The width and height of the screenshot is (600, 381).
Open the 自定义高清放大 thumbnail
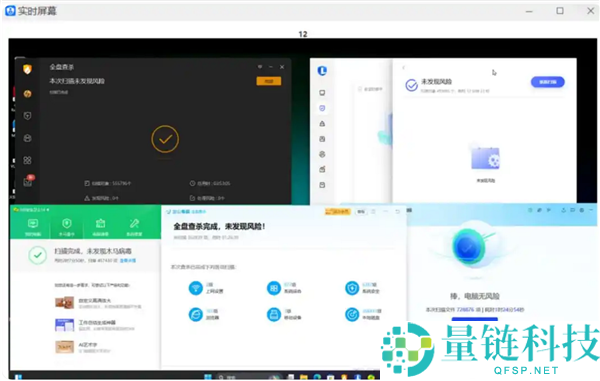(64, 303)
